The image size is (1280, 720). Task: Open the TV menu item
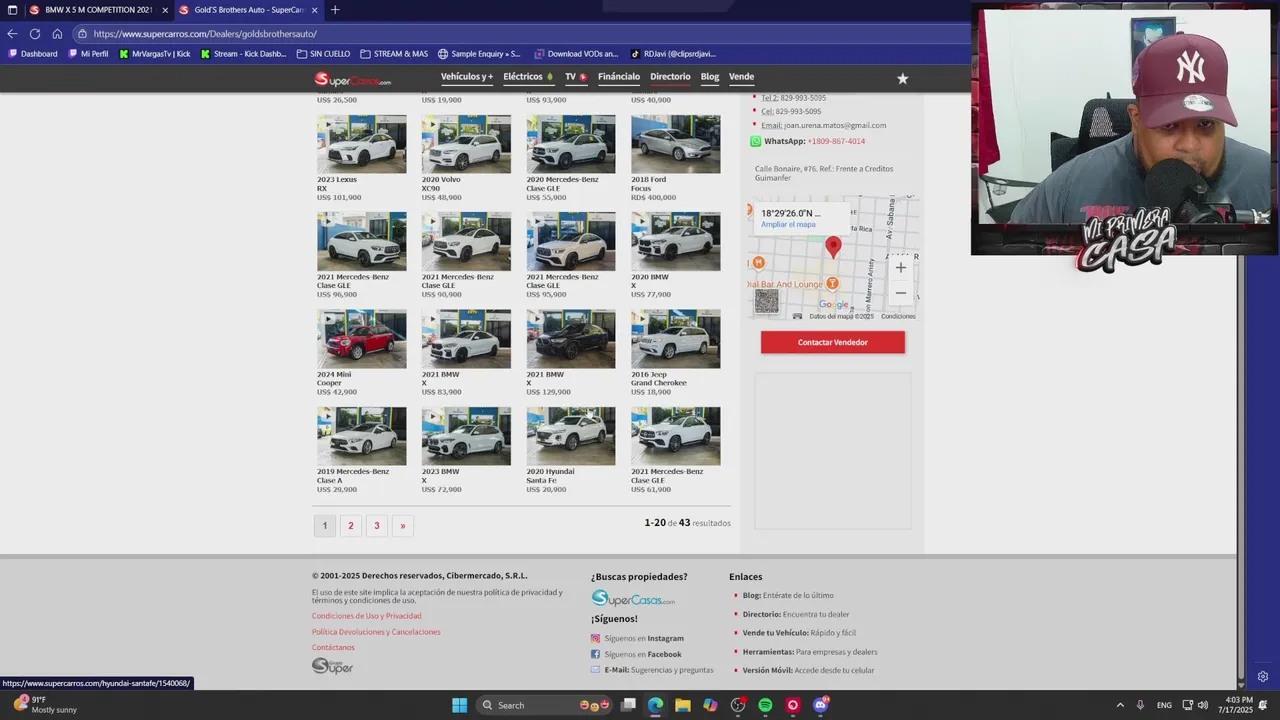click(x=575, y=77)
